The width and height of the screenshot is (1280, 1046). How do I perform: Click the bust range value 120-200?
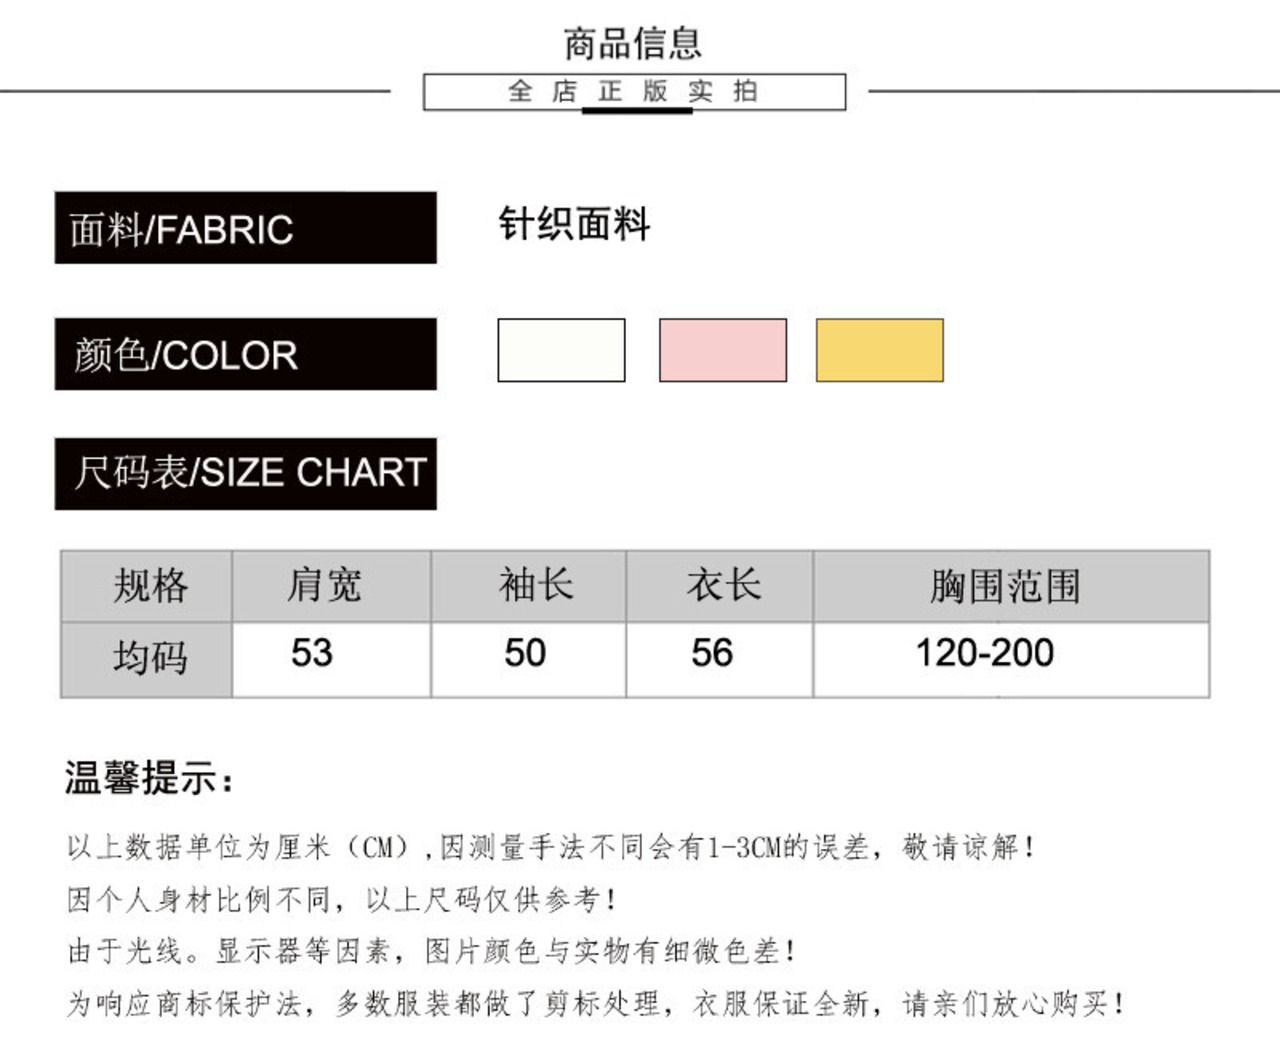coord(985,654)
